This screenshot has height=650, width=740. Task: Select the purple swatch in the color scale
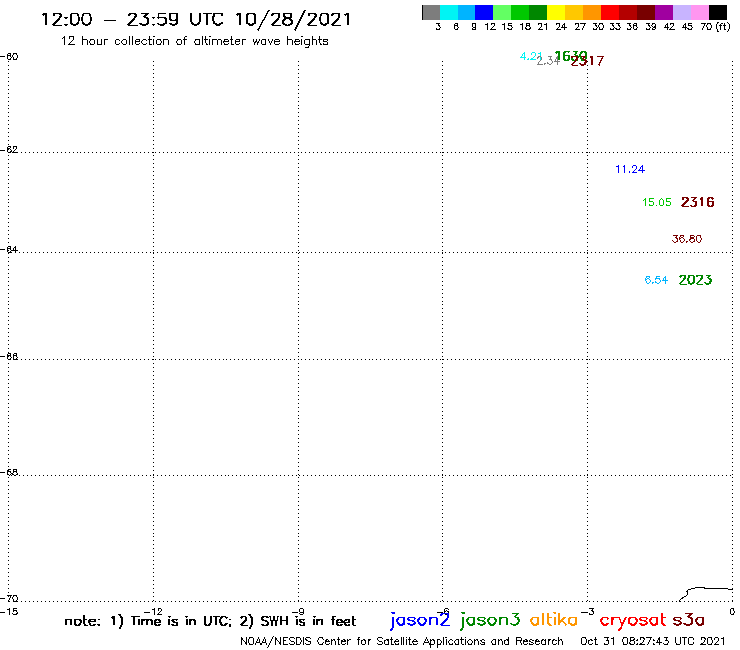click(664, 12)
